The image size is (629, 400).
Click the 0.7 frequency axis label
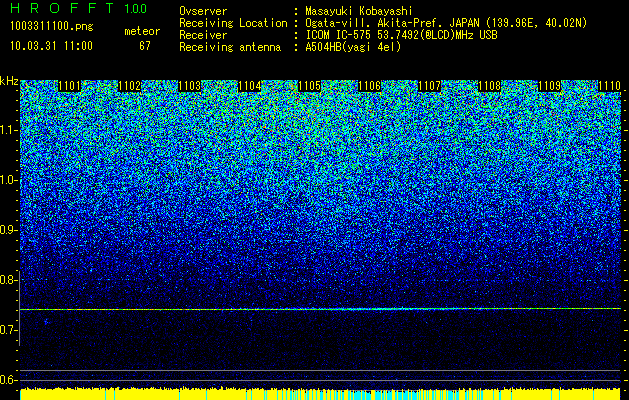pyautogui.click(x=8, y=330)
